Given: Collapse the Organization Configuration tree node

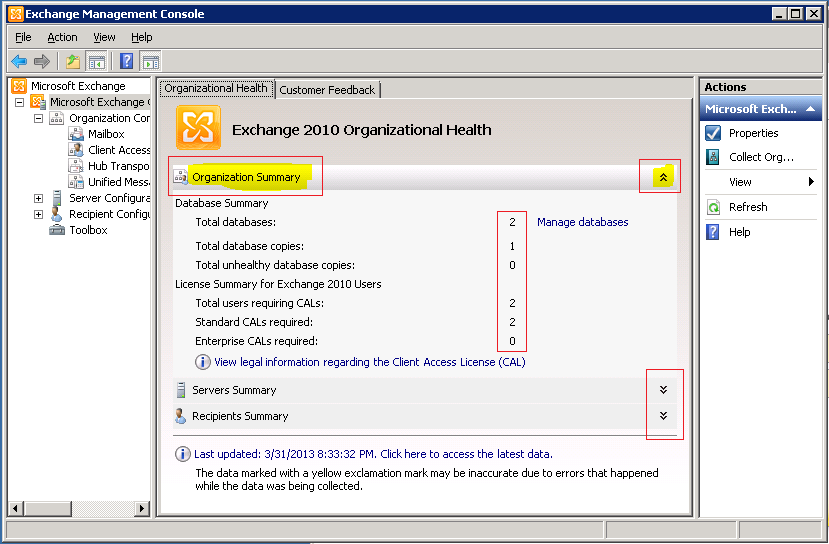Looking at the screenshot, I should coord(39,118).
